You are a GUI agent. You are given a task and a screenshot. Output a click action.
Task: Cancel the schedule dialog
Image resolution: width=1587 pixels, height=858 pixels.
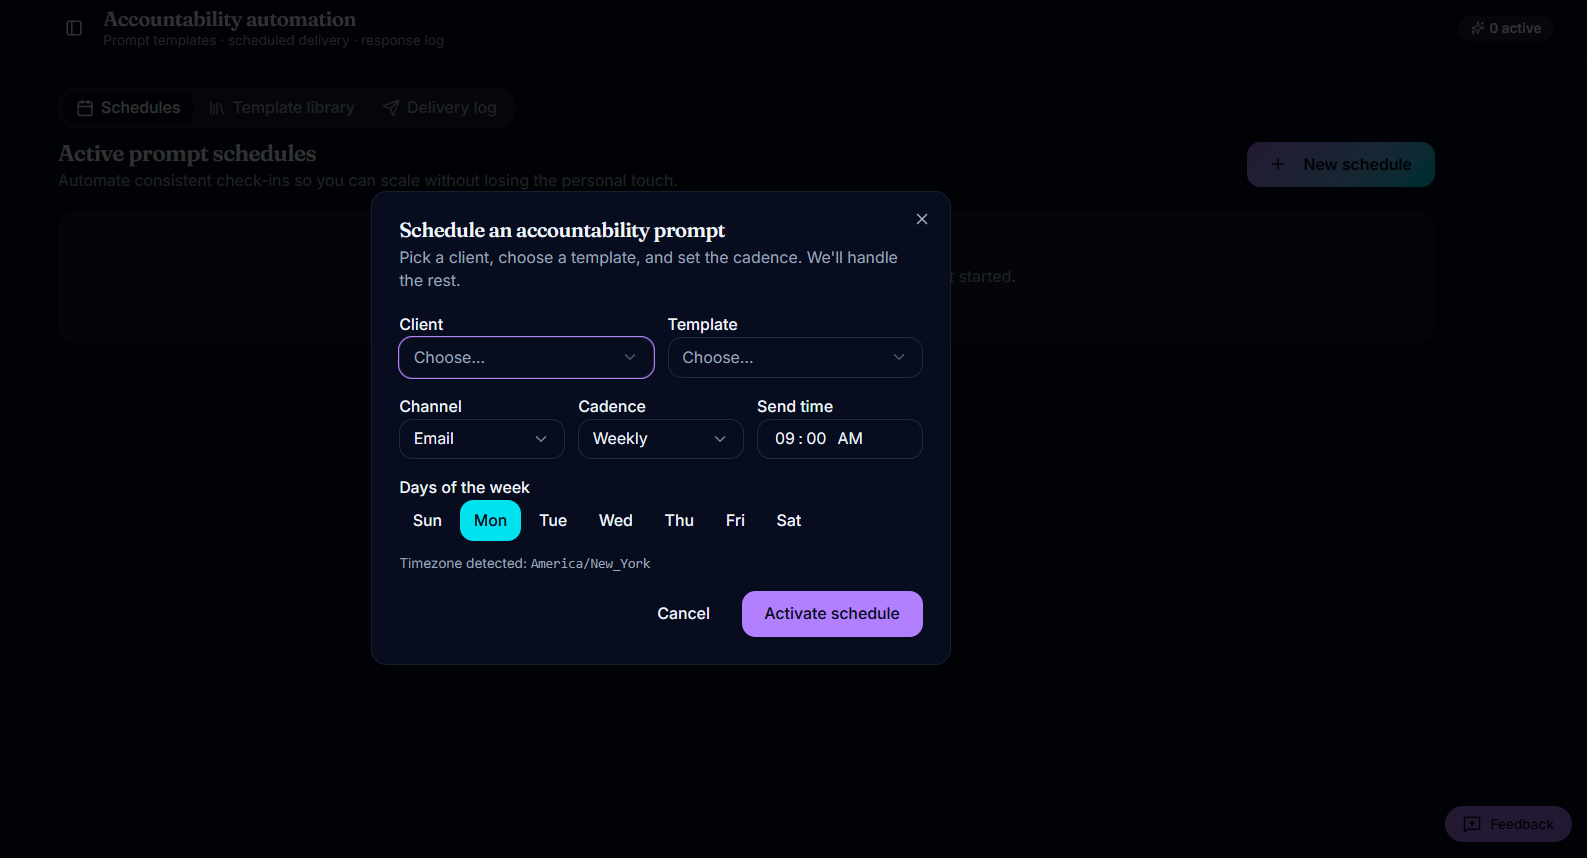683,614
